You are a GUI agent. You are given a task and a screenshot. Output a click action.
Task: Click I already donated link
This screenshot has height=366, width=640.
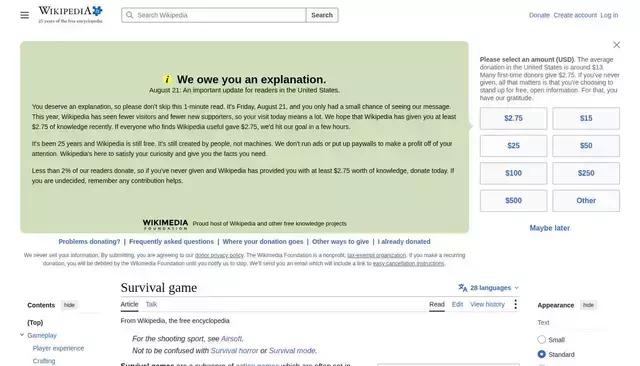tap(404, 242)
